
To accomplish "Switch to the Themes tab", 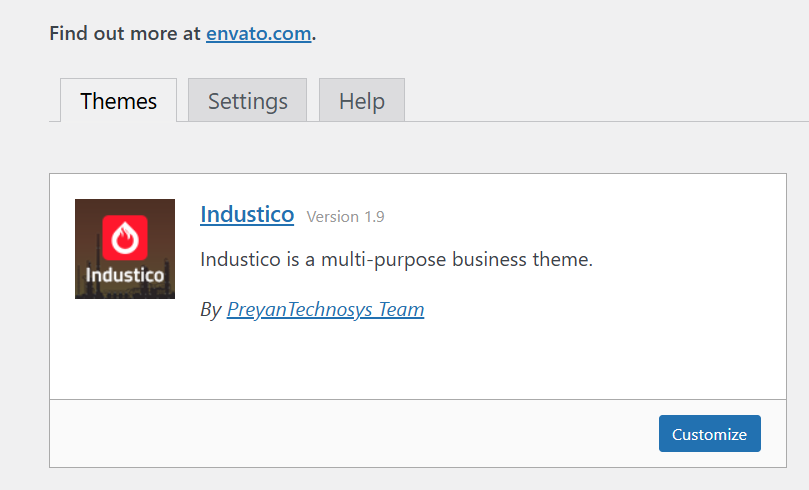I will point(118,101).
